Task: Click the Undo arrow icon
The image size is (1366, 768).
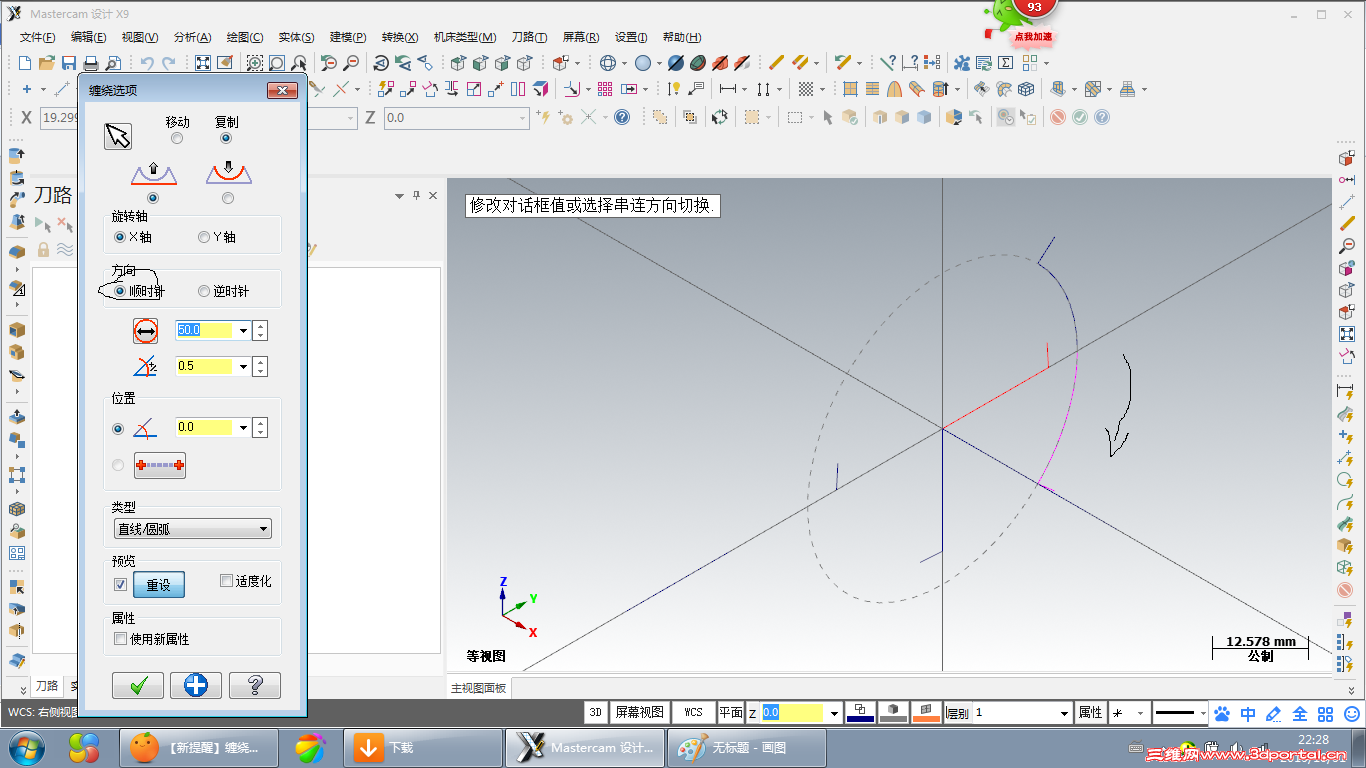Action: tap(147, 63)
